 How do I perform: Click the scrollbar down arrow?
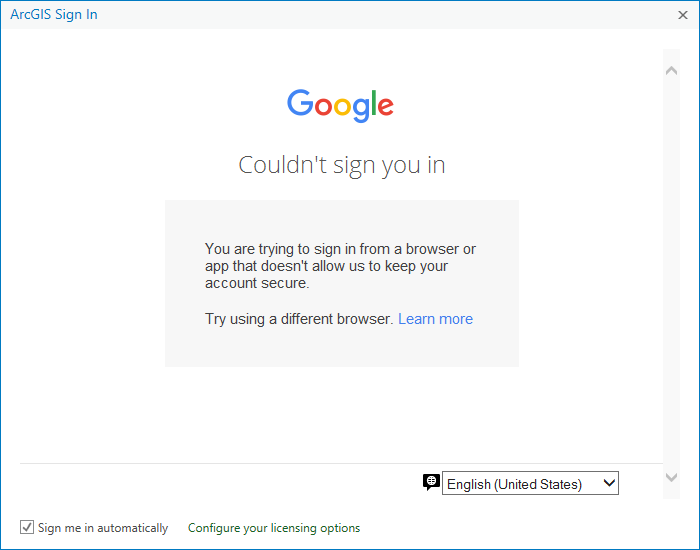(672, 478)
